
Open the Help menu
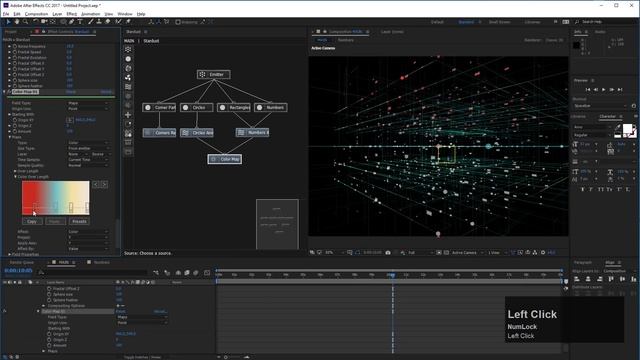point(141,14)
